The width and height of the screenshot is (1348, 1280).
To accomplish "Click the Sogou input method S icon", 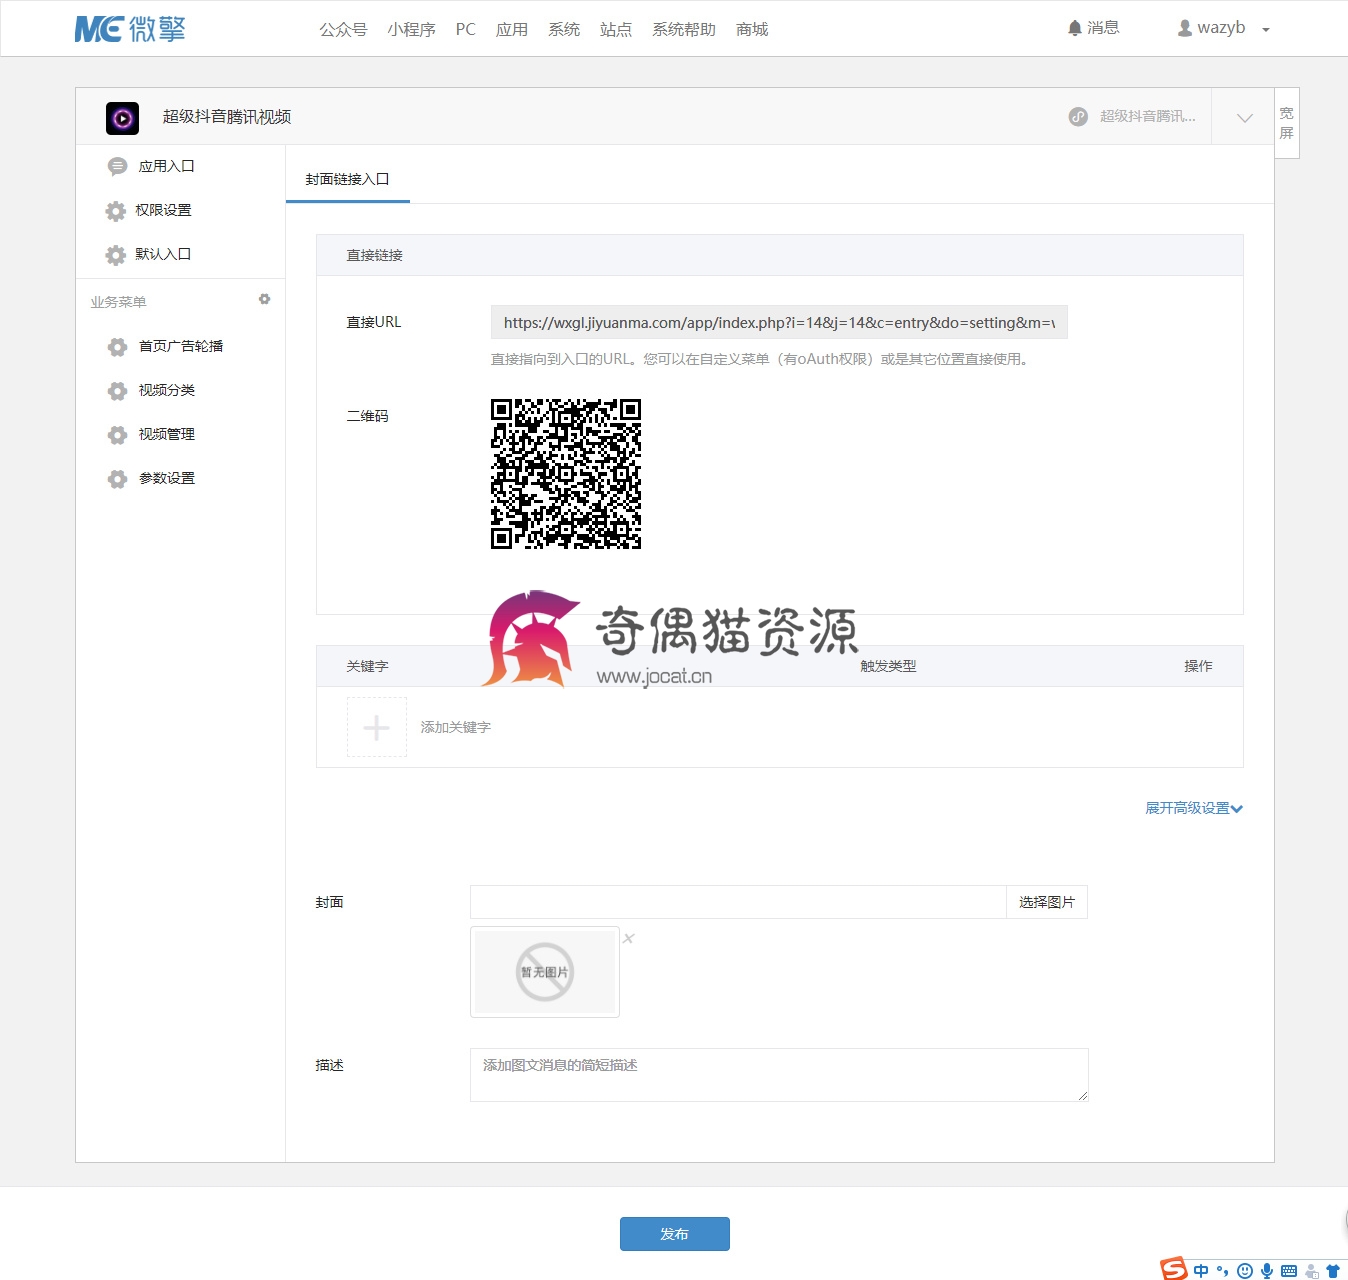I will click(1174, 1269).
